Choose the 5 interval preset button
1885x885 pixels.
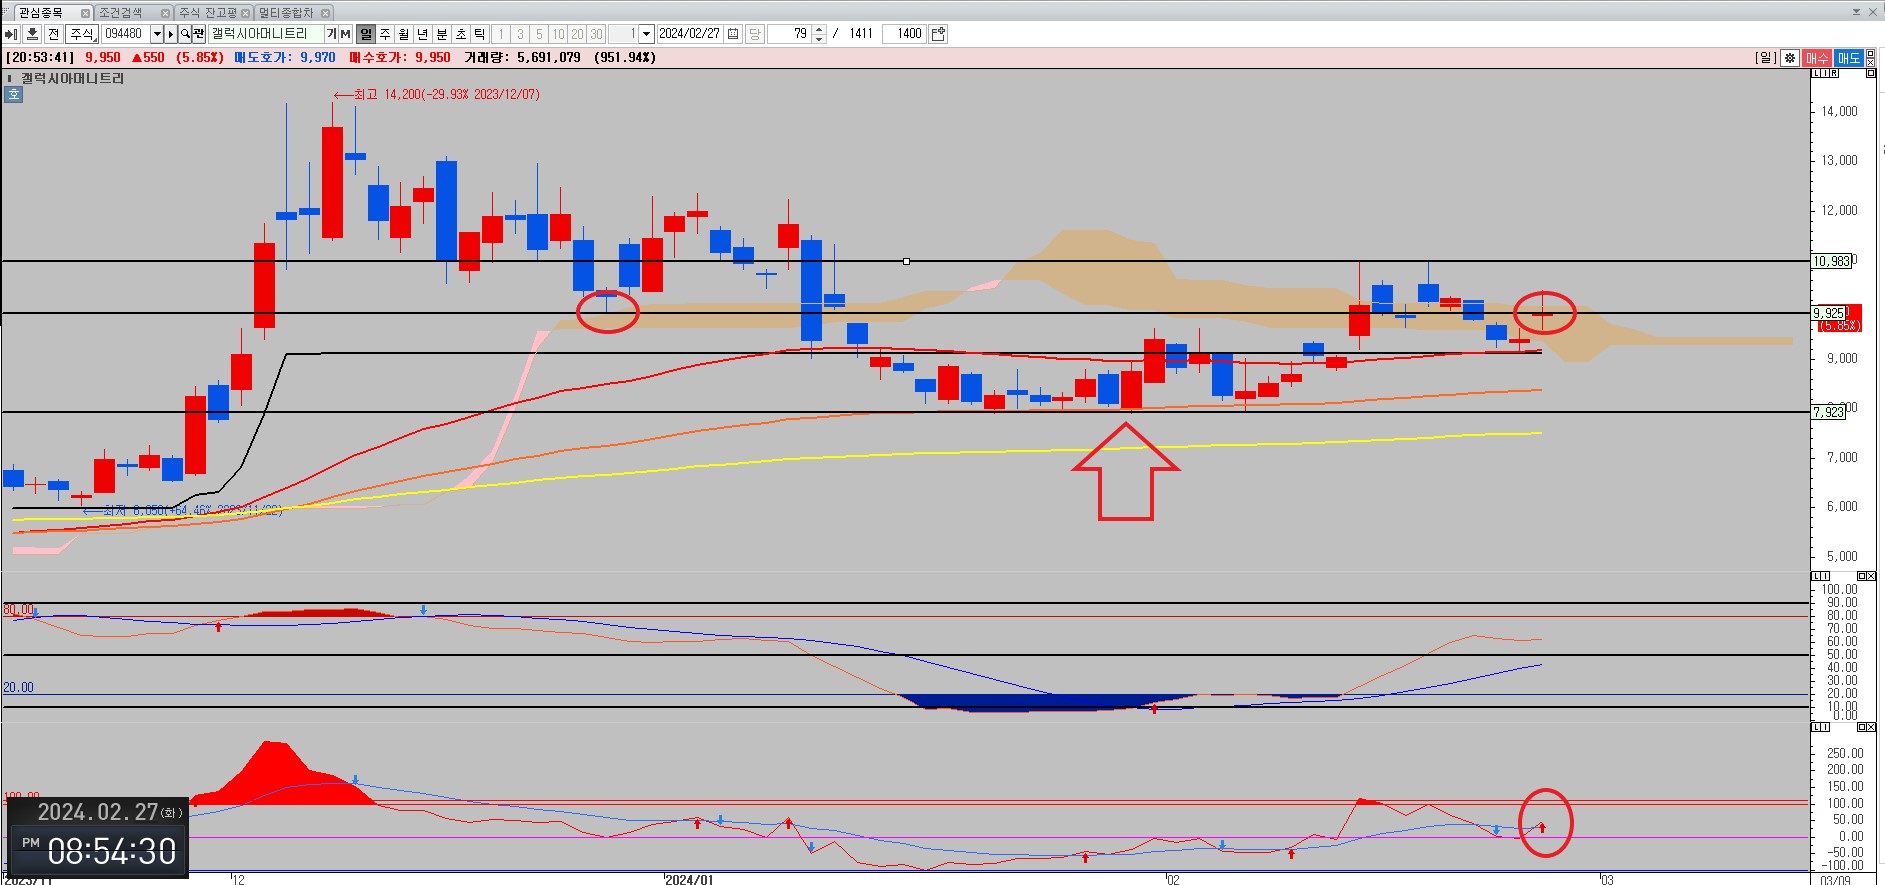click(x=539, y=34)
